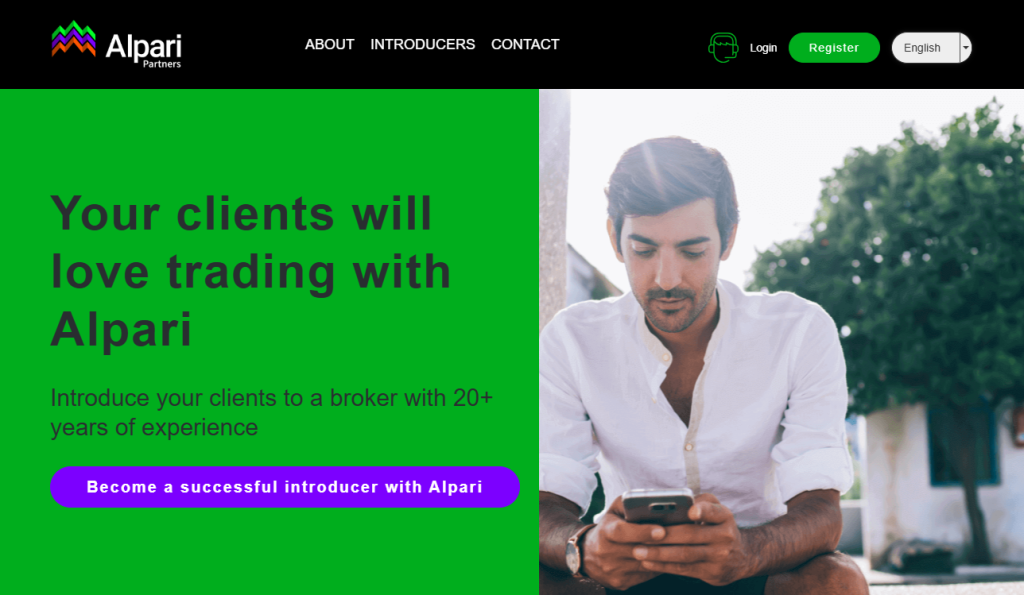Click the Alpari Partners logo
This screenshot has height=595, width=1024.
click(116, 44)
